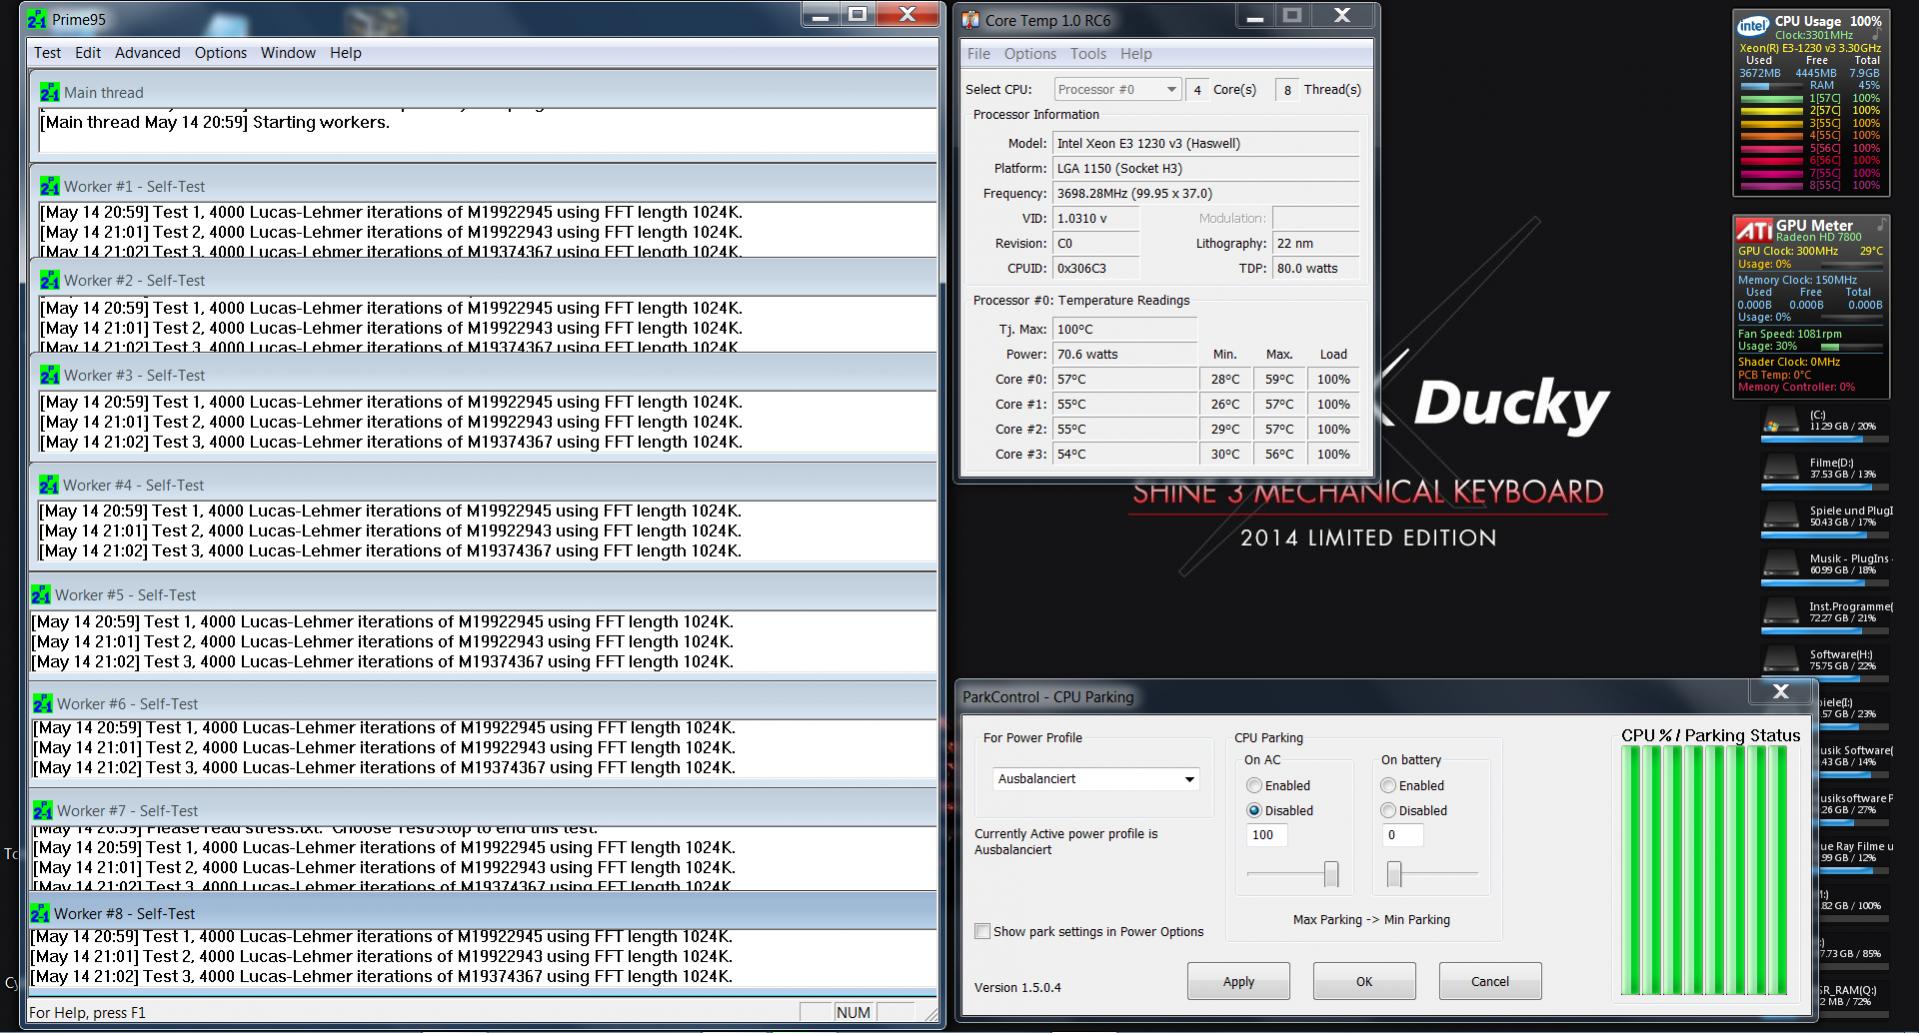The height and width of the screenshot is (1033, 1919).
Task: Click the TDP value '80.0 watts'
Action: point(1315,269)
